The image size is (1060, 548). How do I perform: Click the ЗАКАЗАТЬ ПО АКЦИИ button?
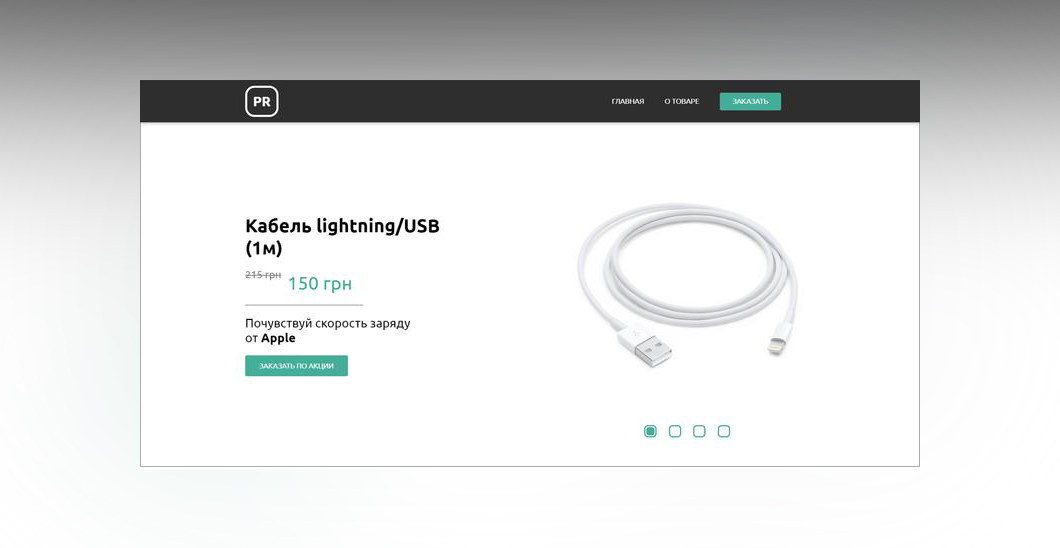tap(296, 366)
